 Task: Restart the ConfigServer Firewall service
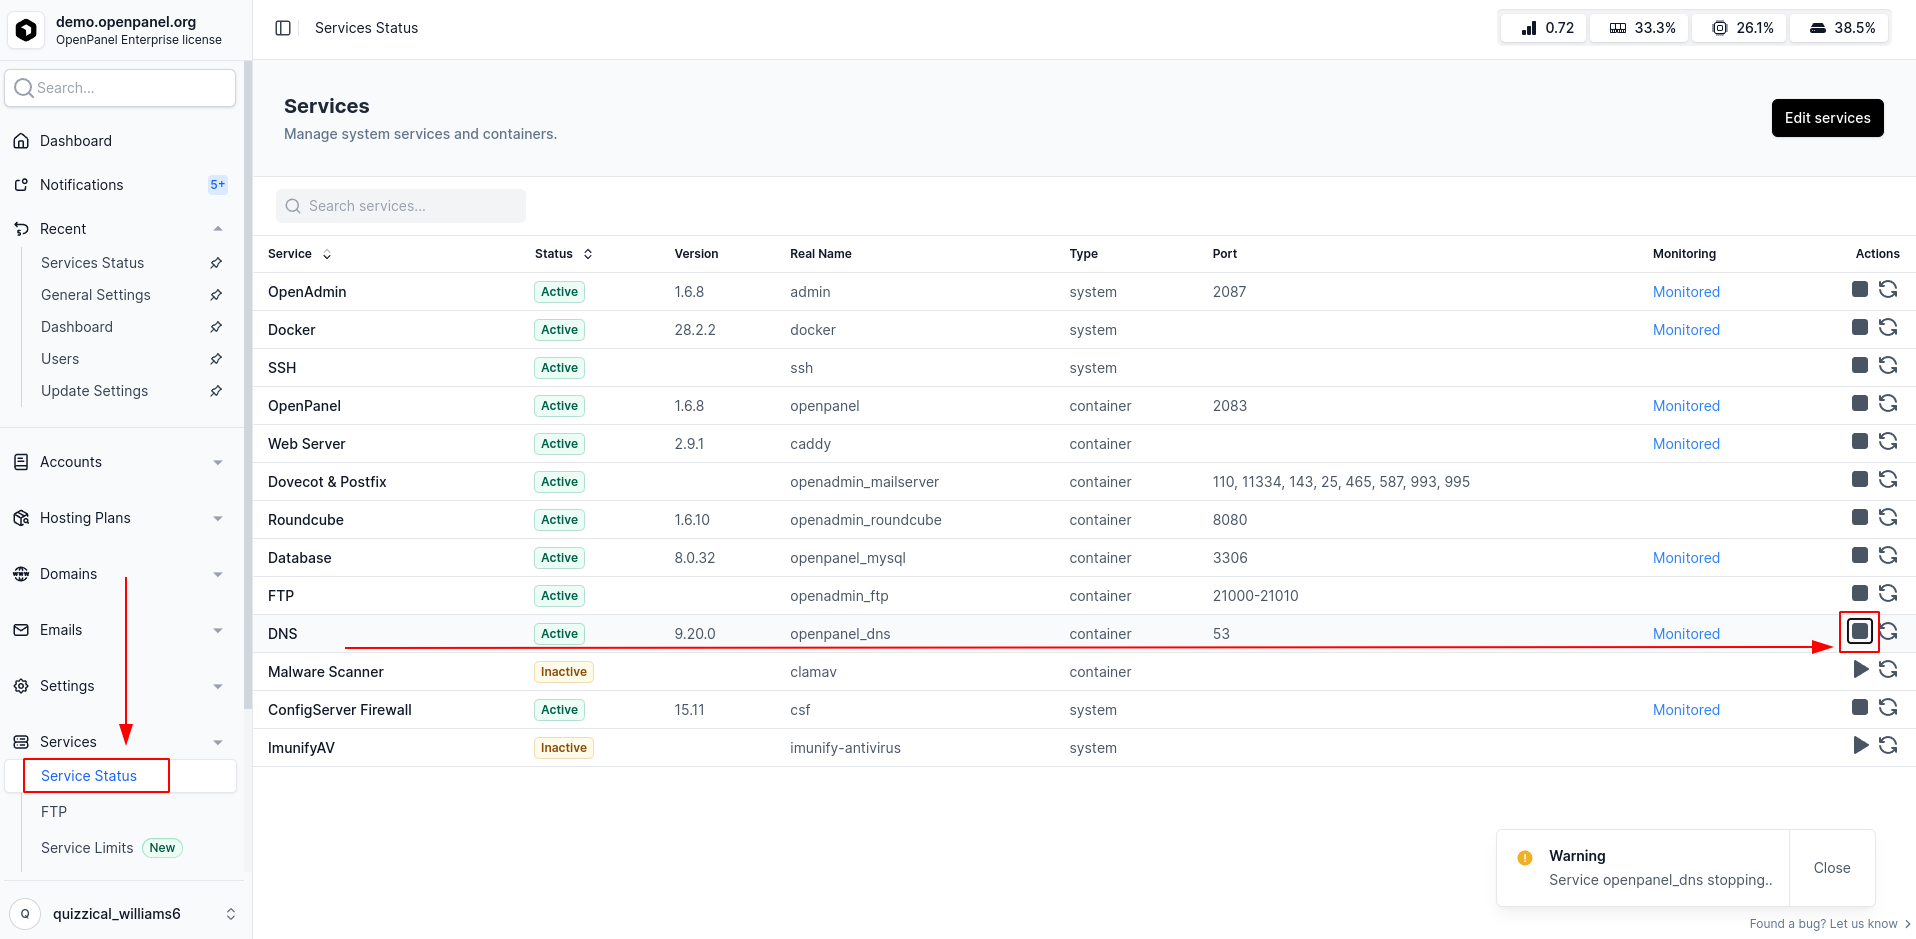[1888, 708]
